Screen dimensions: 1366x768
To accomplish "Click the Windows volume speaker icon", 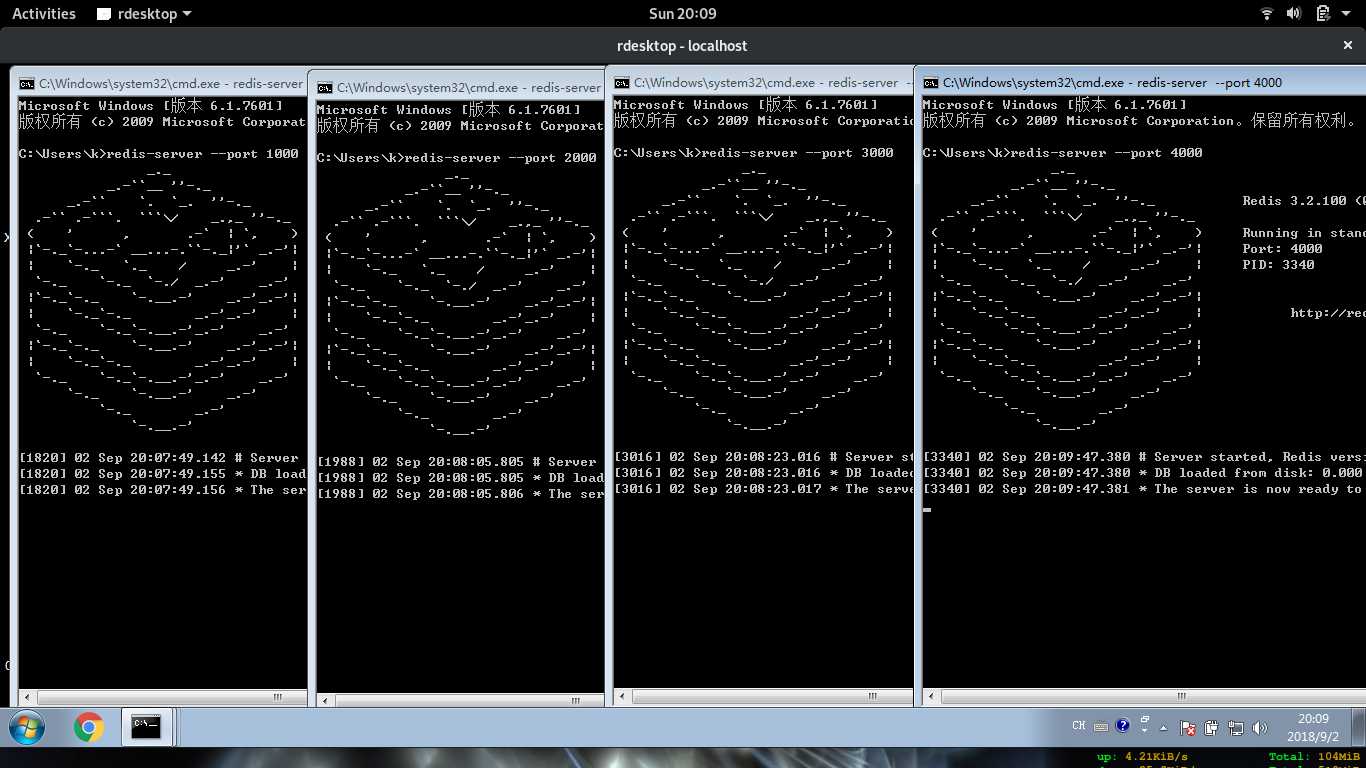I will [1259, 728].
